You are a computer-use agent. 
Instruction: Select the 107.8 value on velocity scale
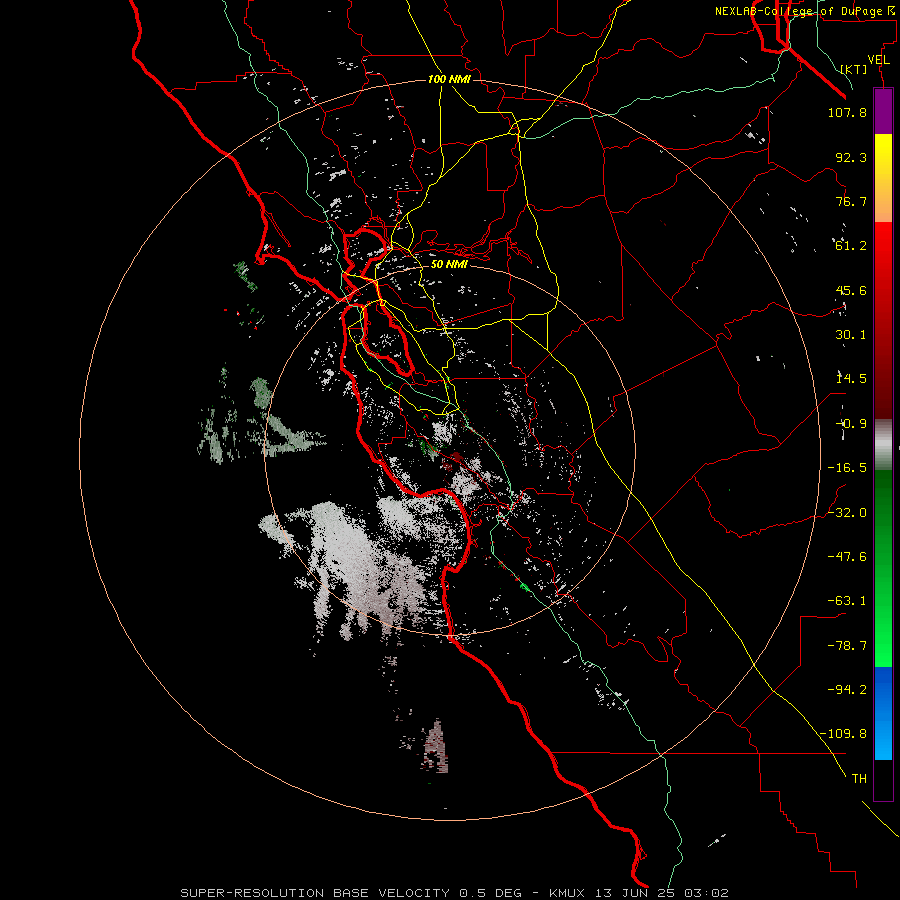coord(847,112)
